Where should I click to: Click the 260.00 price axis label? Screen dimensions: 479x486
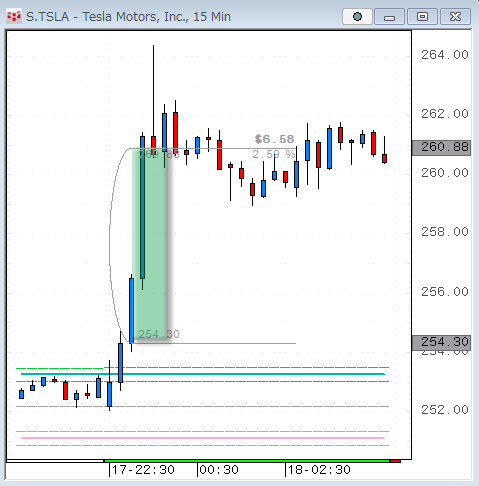(445, 173)
